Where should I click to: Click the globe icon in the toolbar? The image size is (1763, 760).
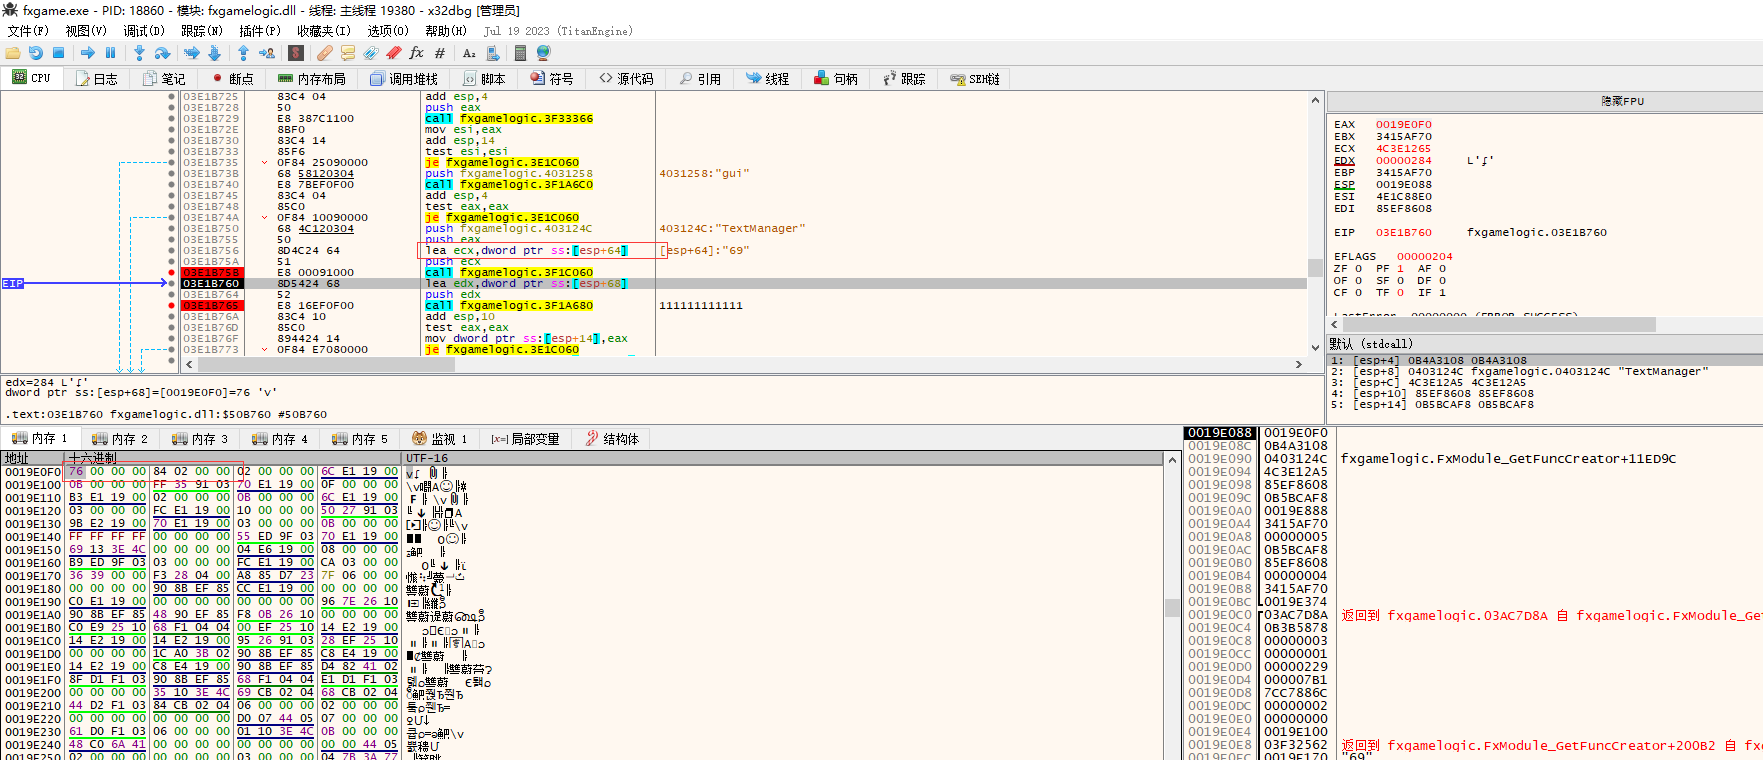click(x=544, y=53)
